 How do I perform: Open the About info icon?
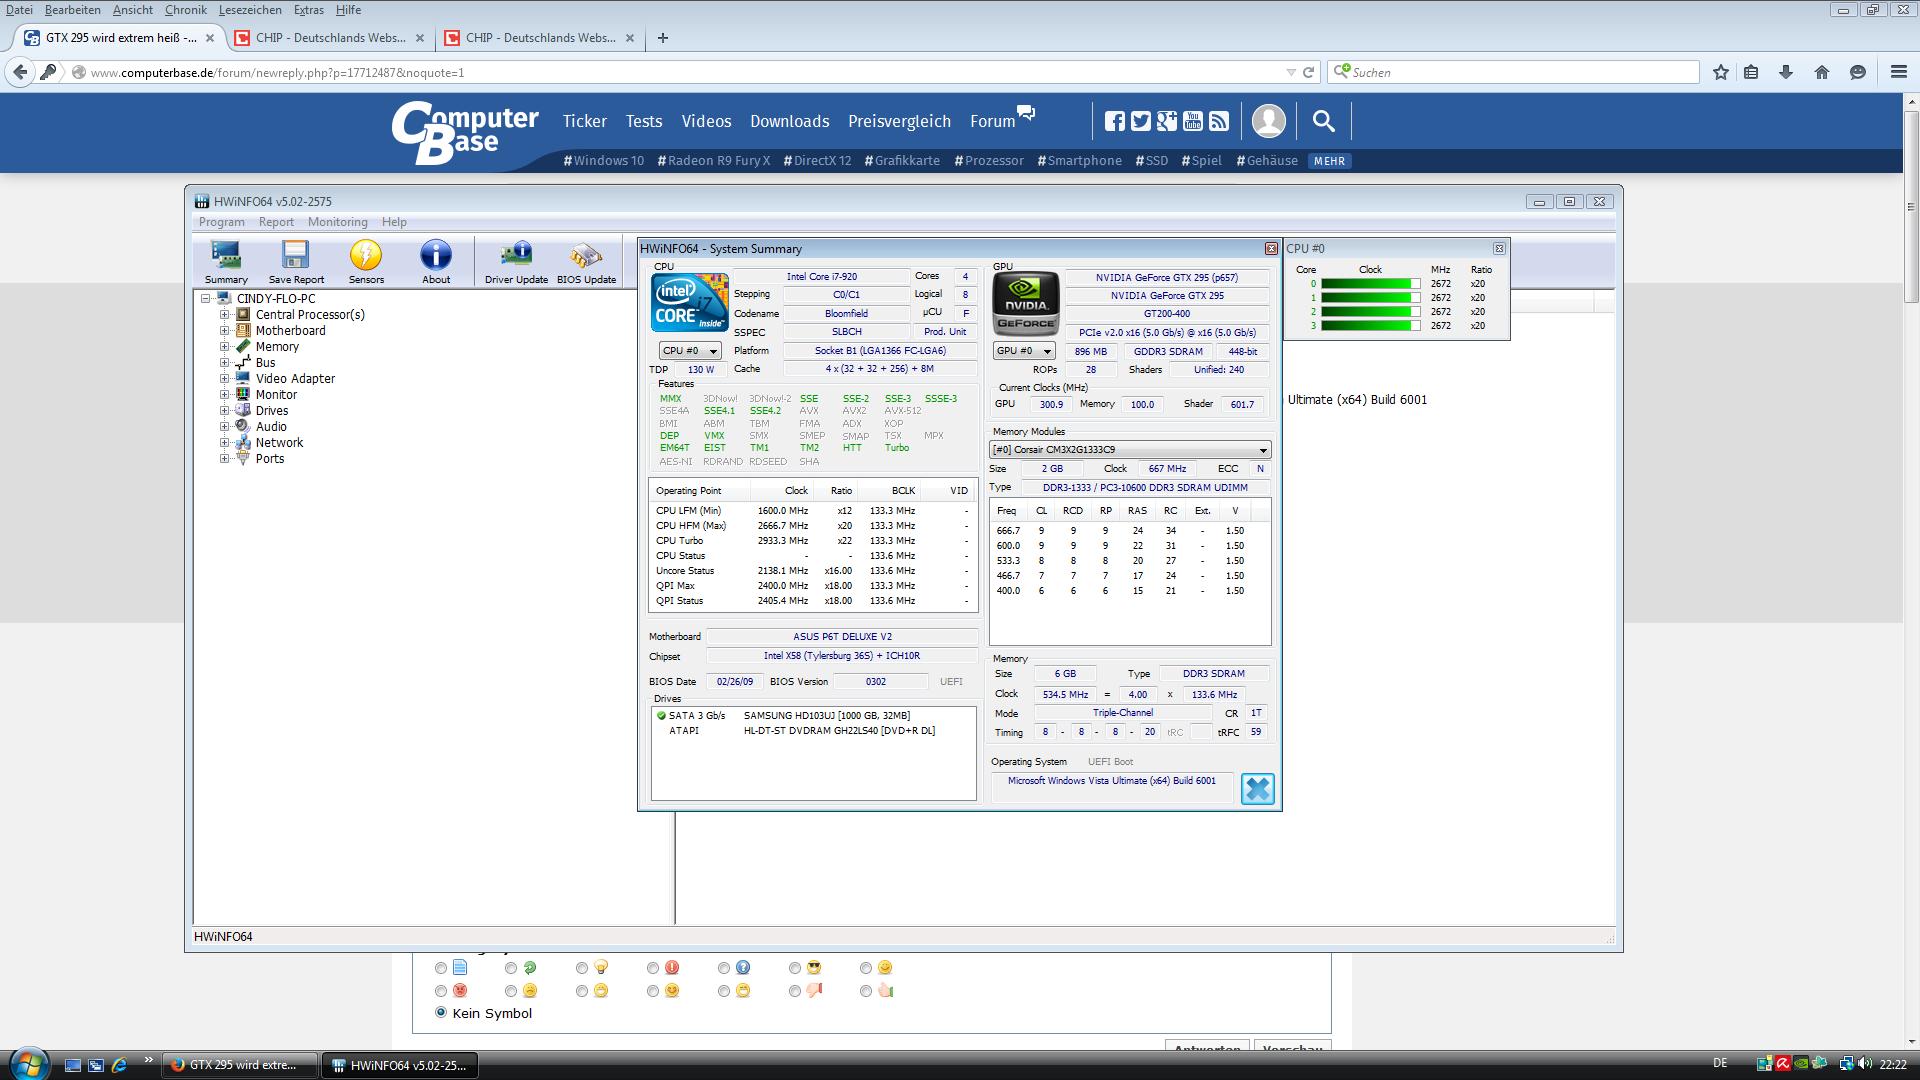[x=436, y=262]
